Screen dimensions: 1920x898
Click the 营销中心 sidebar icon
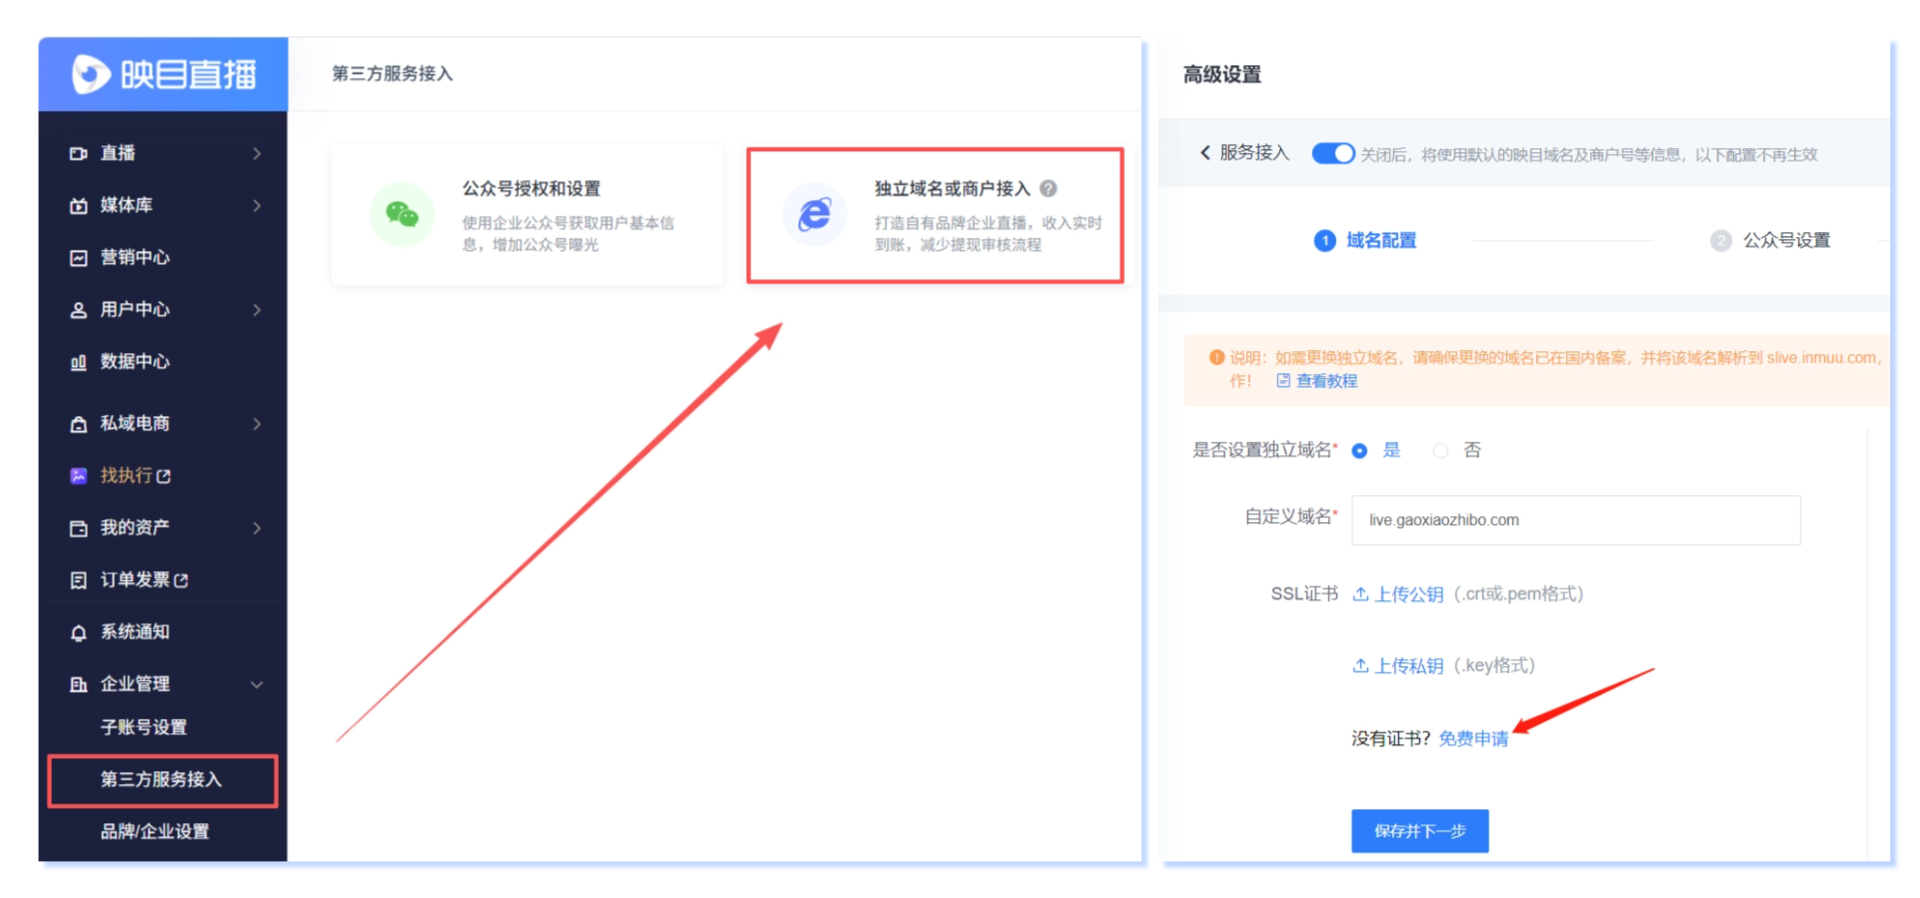tap(78, 258)
